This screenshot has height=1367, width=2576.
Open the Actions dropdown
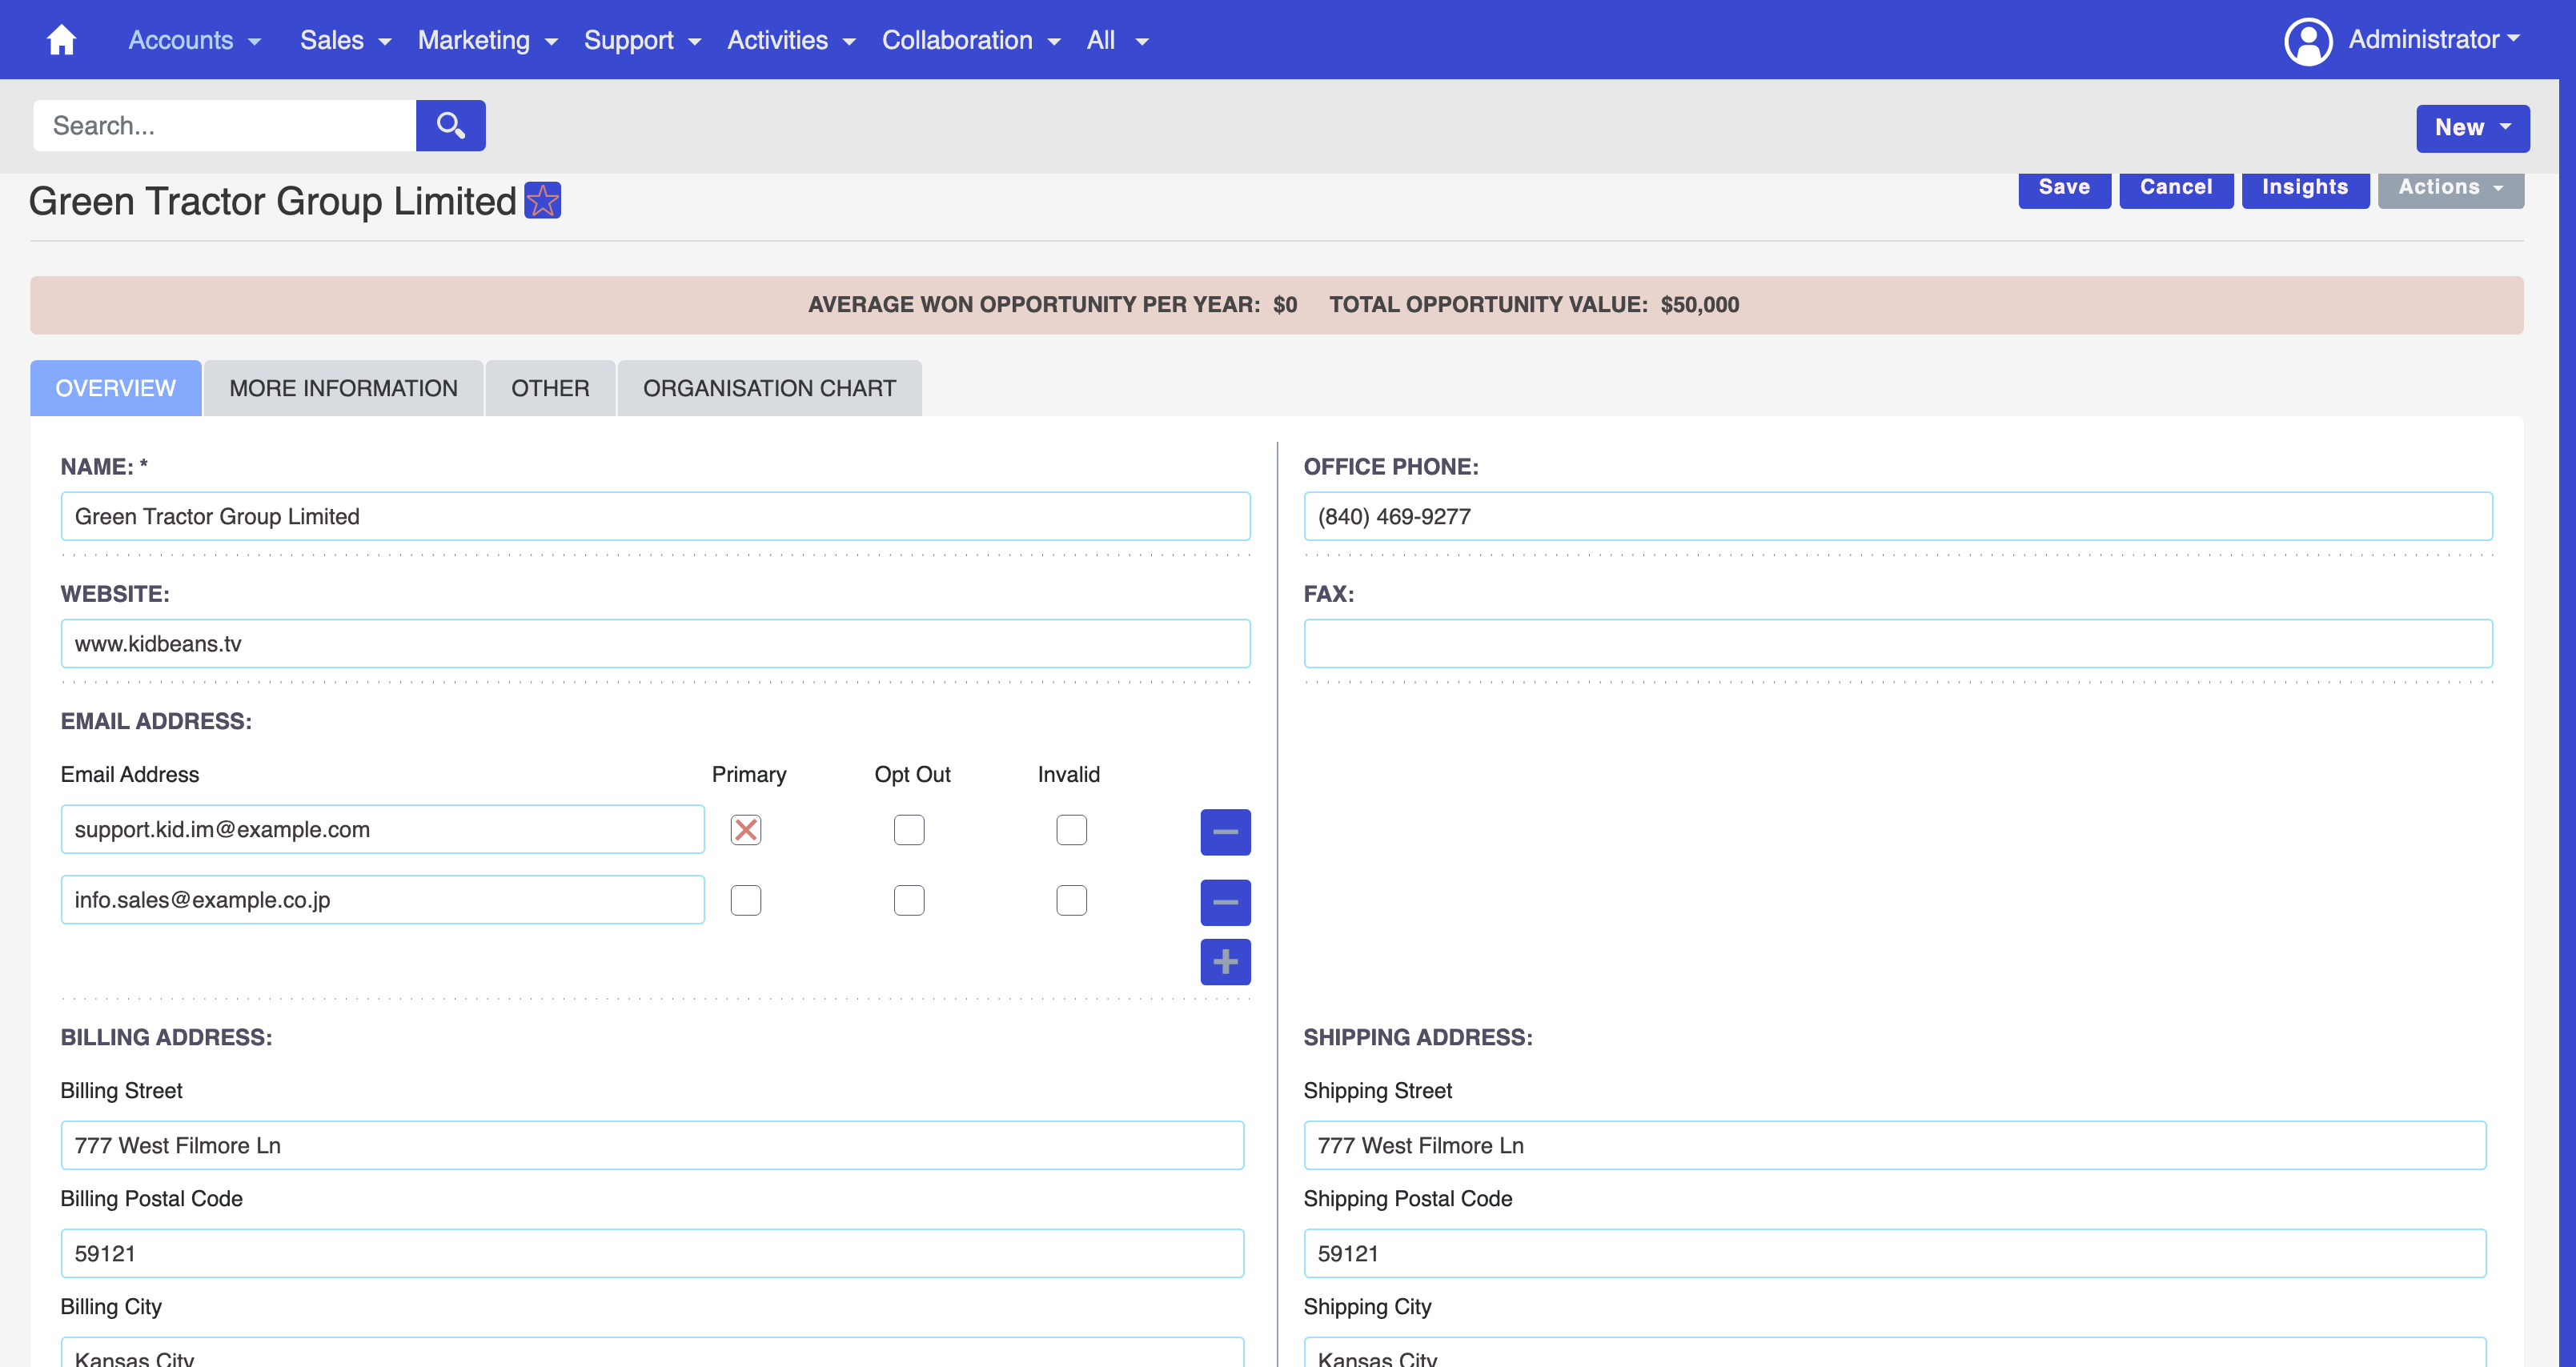[2450, 187]
